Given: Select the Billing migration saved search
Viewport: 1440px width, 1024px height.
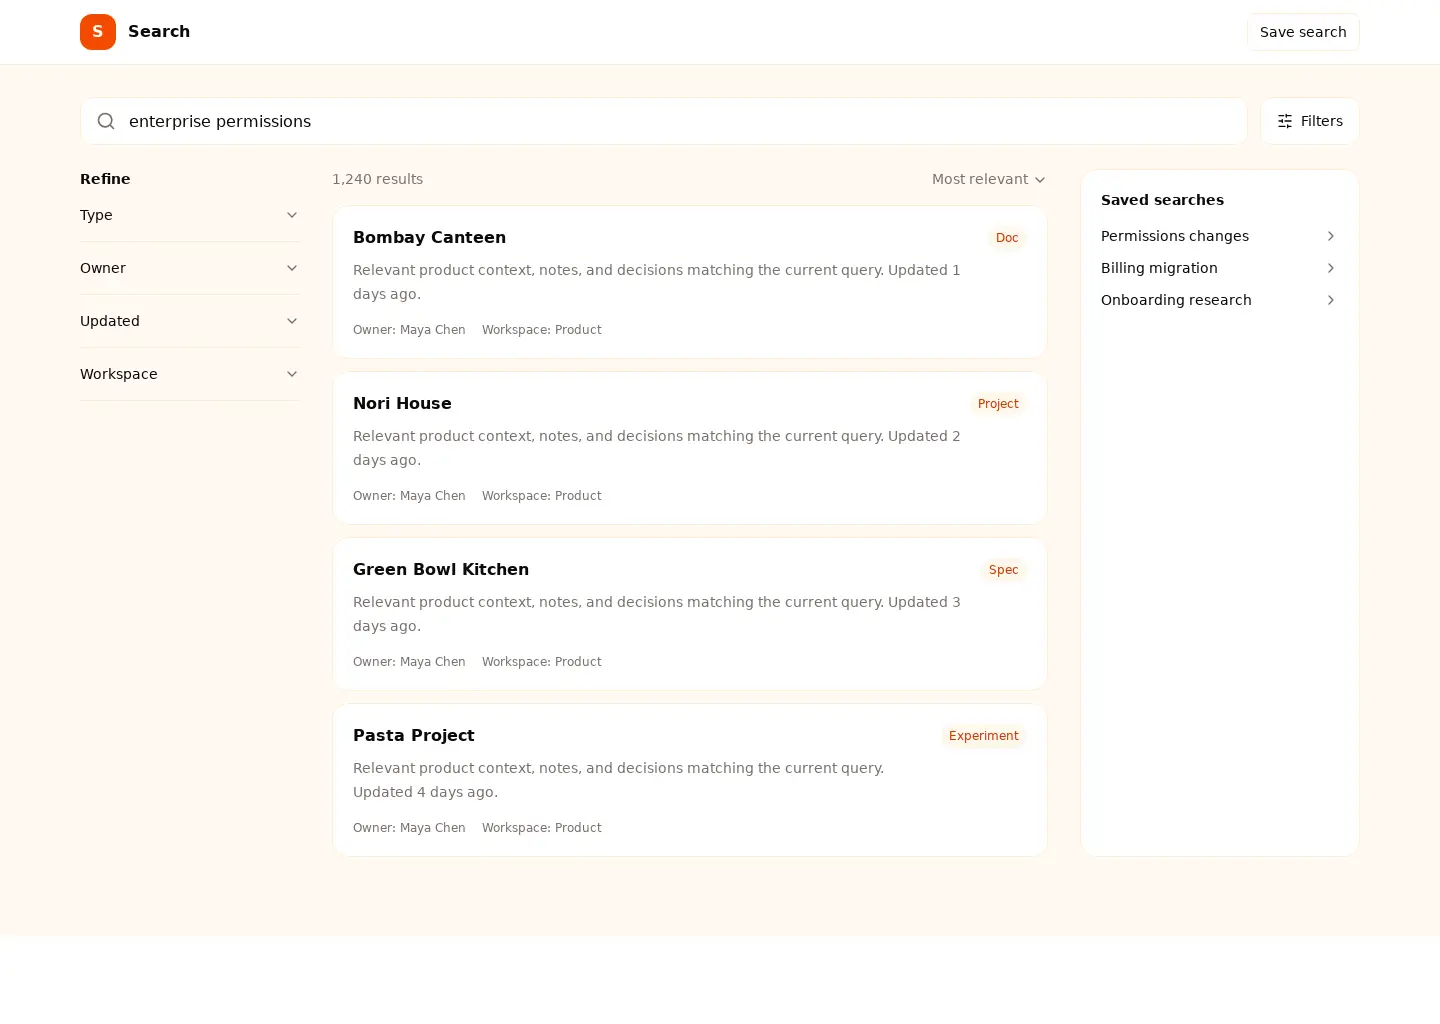Looking at the screenshot, I should click(1220, 268).
